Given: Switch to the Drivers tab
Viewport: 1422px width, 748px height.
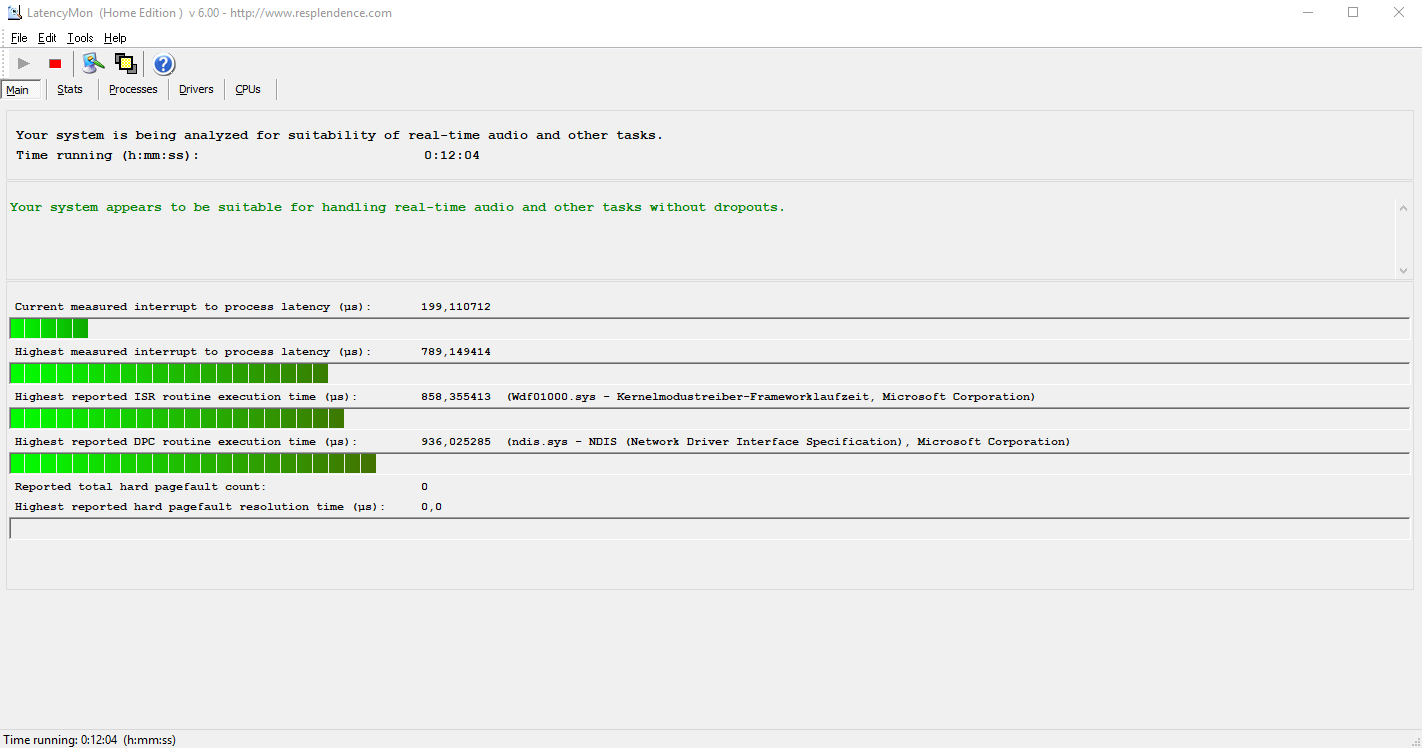Looking at the screenshot, I should 196,89.
